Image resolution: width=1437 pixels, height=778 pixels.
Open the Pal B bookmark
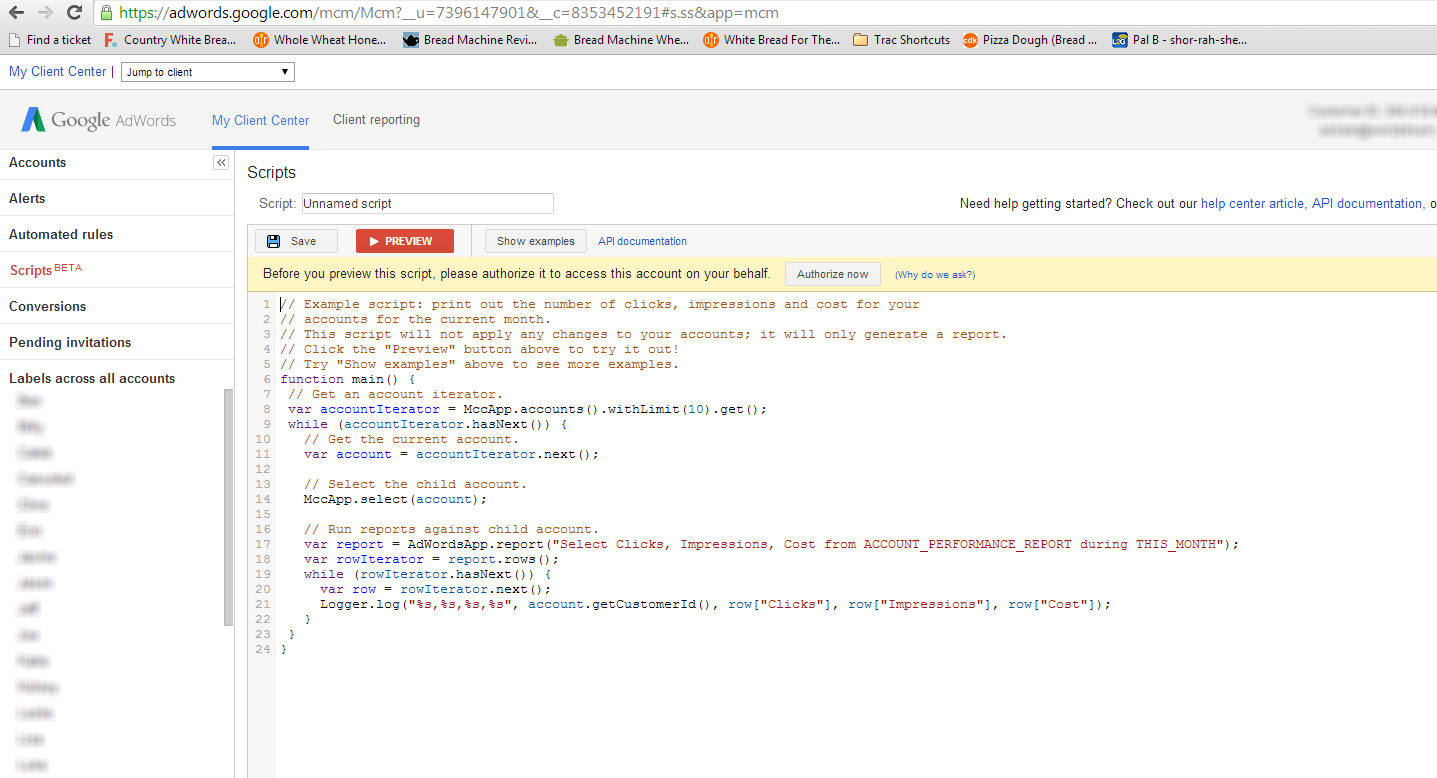(1180, 40)
